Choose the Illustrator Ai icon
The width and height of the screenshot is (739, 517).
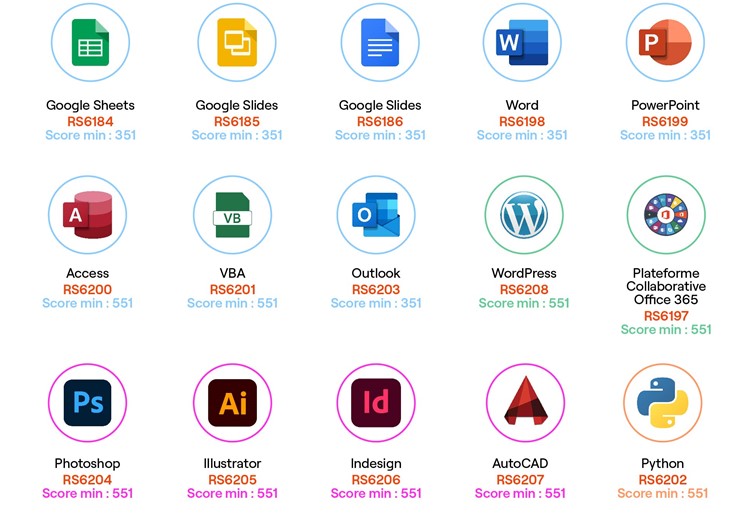pos(232,402)
